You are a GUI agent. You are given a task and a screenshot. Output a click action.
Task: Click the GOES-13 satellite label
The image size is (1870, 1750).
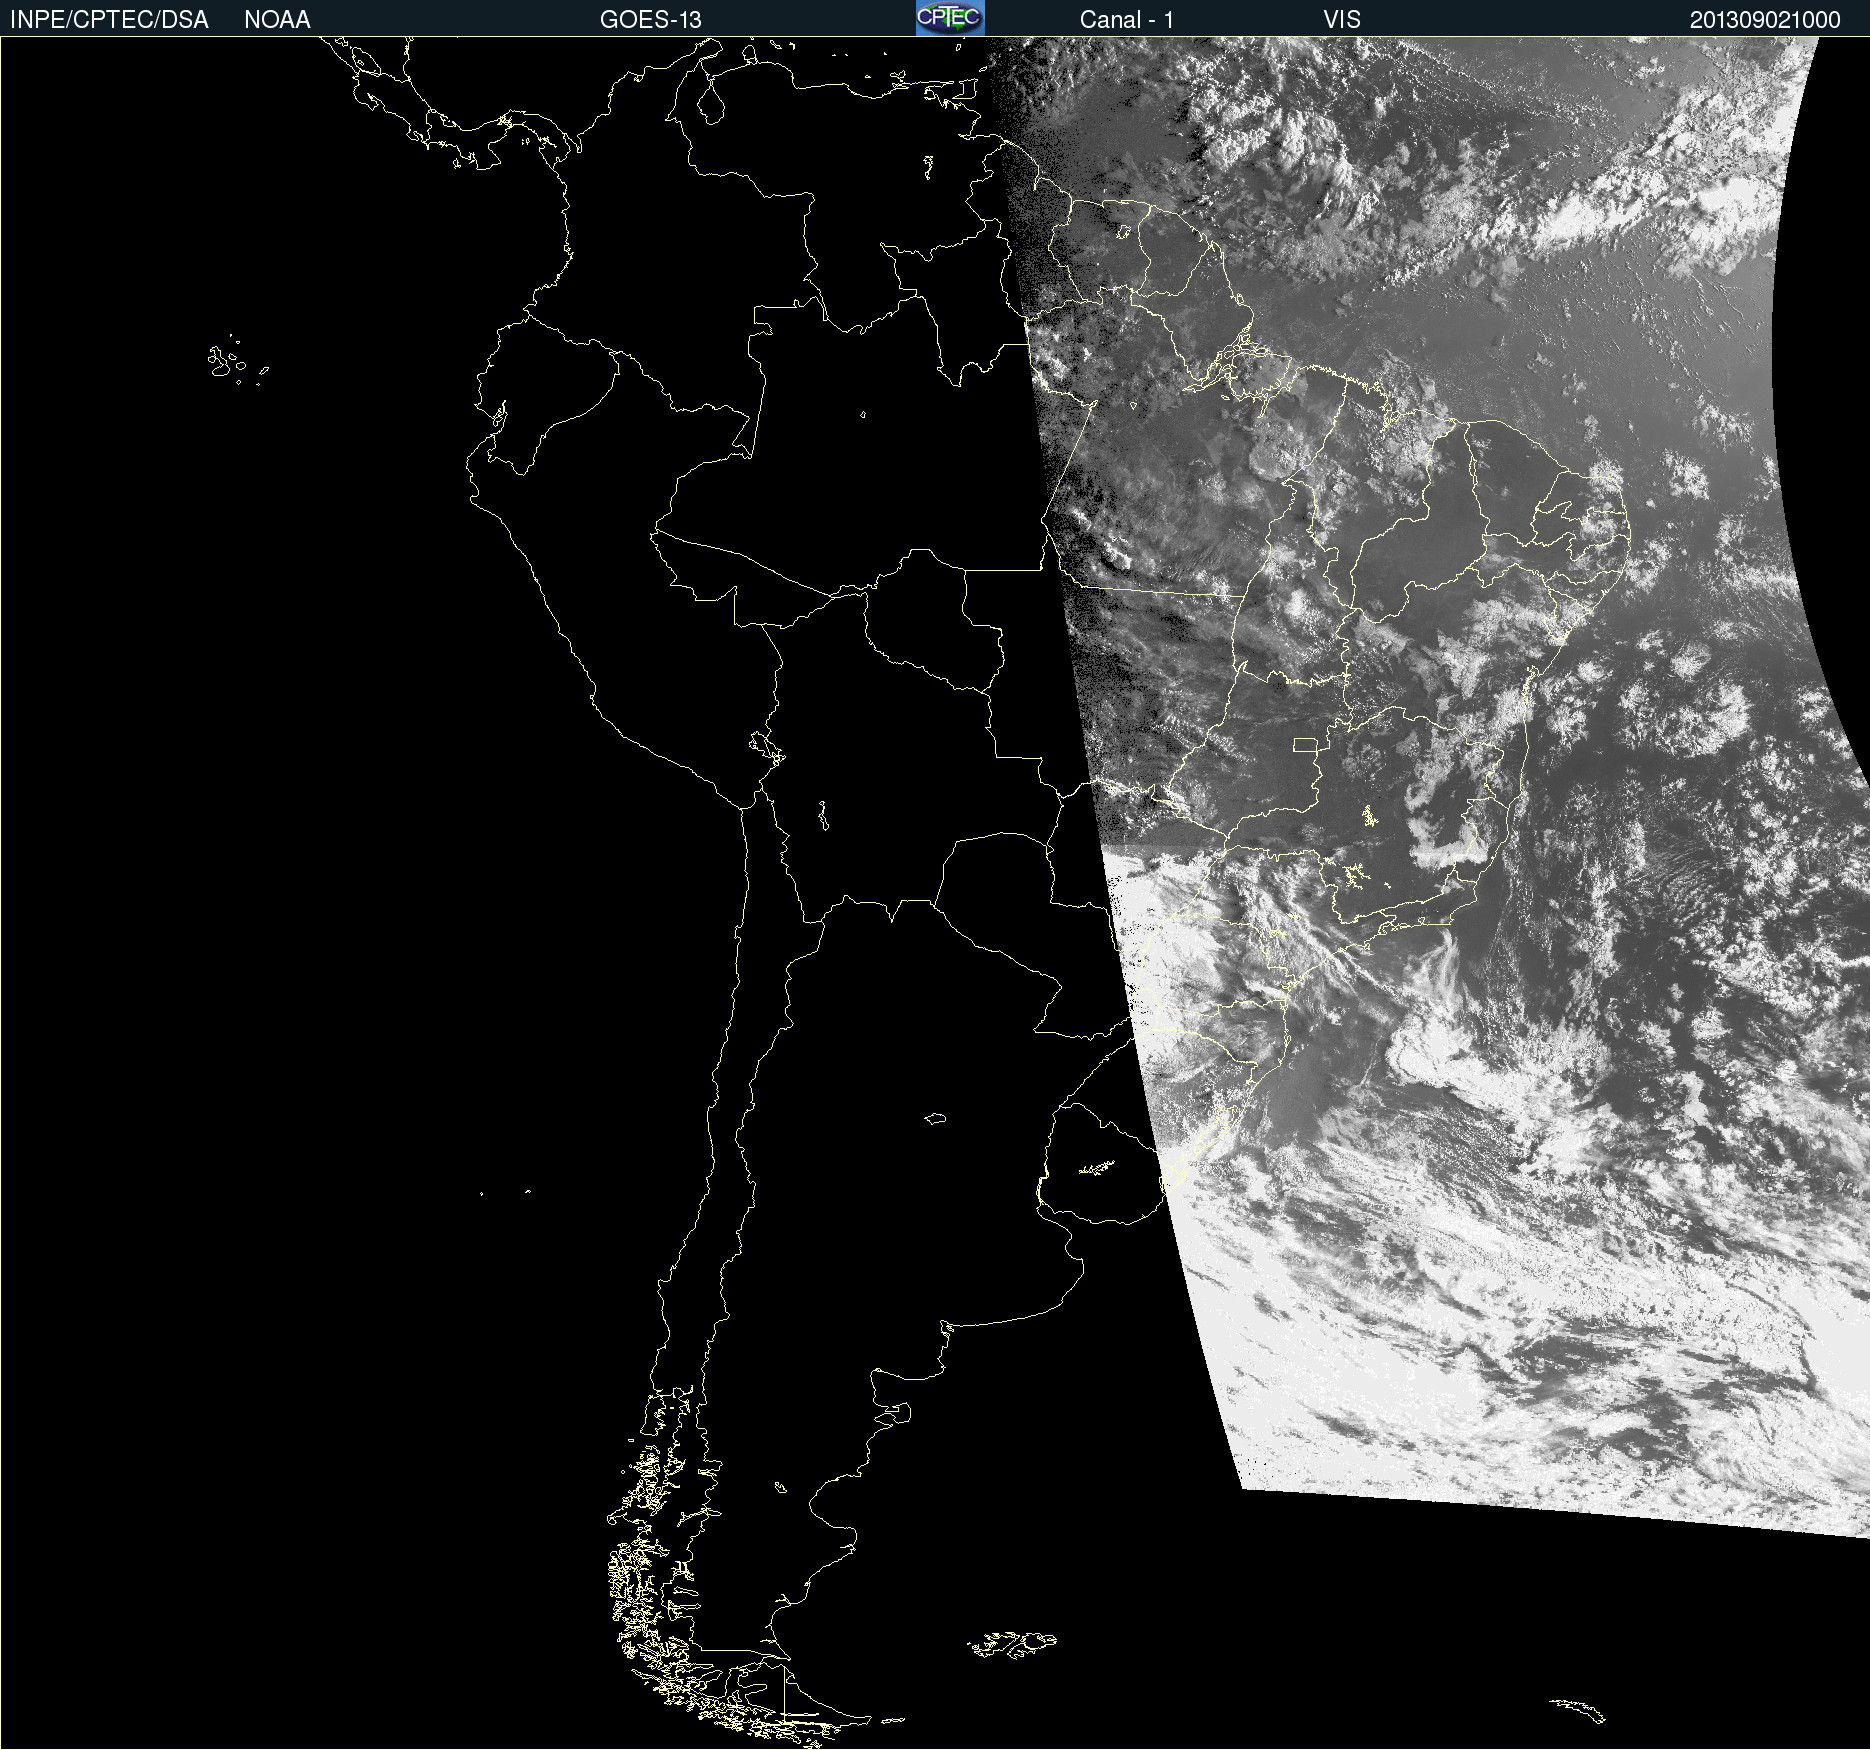click(x=651, y=20)
